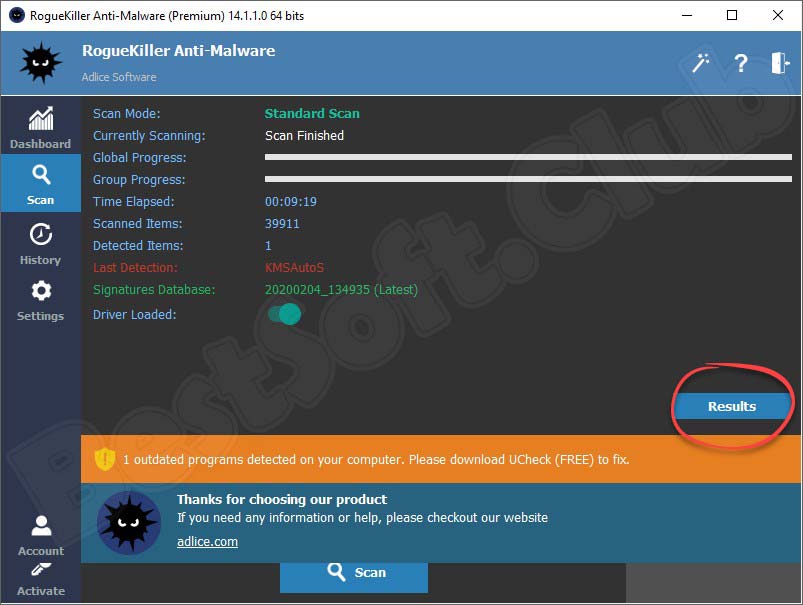Viewport: 803px width, 605px height.
Task: Click the exit door icon in header
Action: (780, 63)
